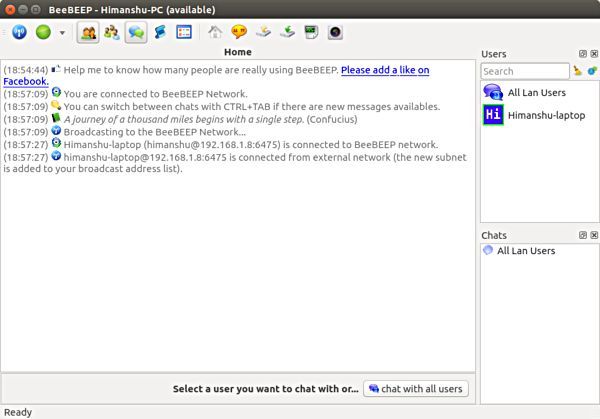Click the blue network broadcast antenna icon

coord(19,32)
